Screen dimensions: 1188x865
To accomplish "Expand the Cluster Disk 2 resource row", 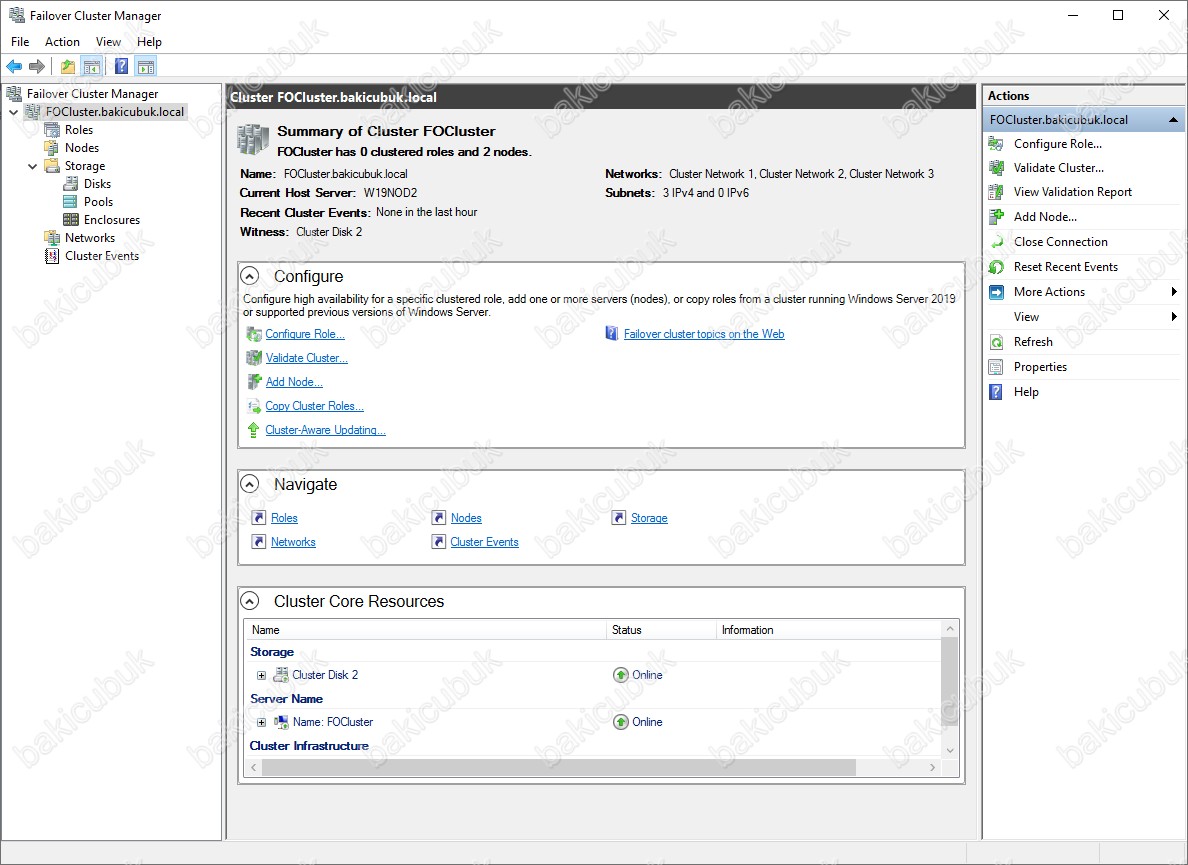I will coord(261,675).
